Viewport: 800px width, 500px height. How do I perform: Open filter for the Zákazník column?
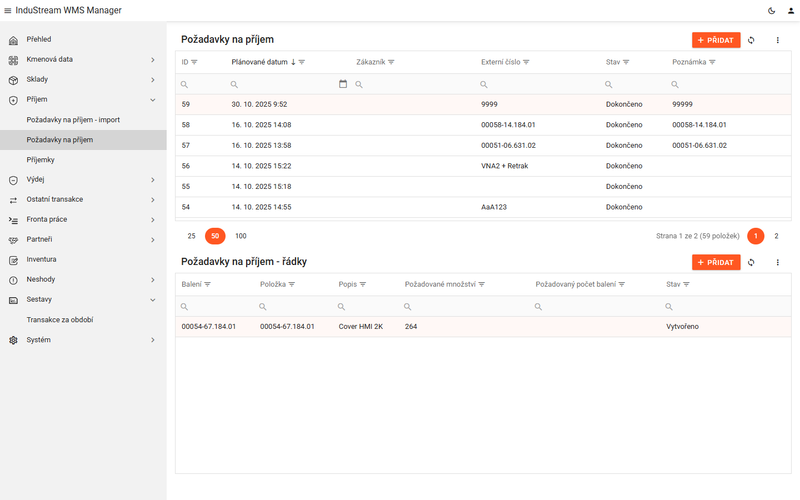(391, 62)
